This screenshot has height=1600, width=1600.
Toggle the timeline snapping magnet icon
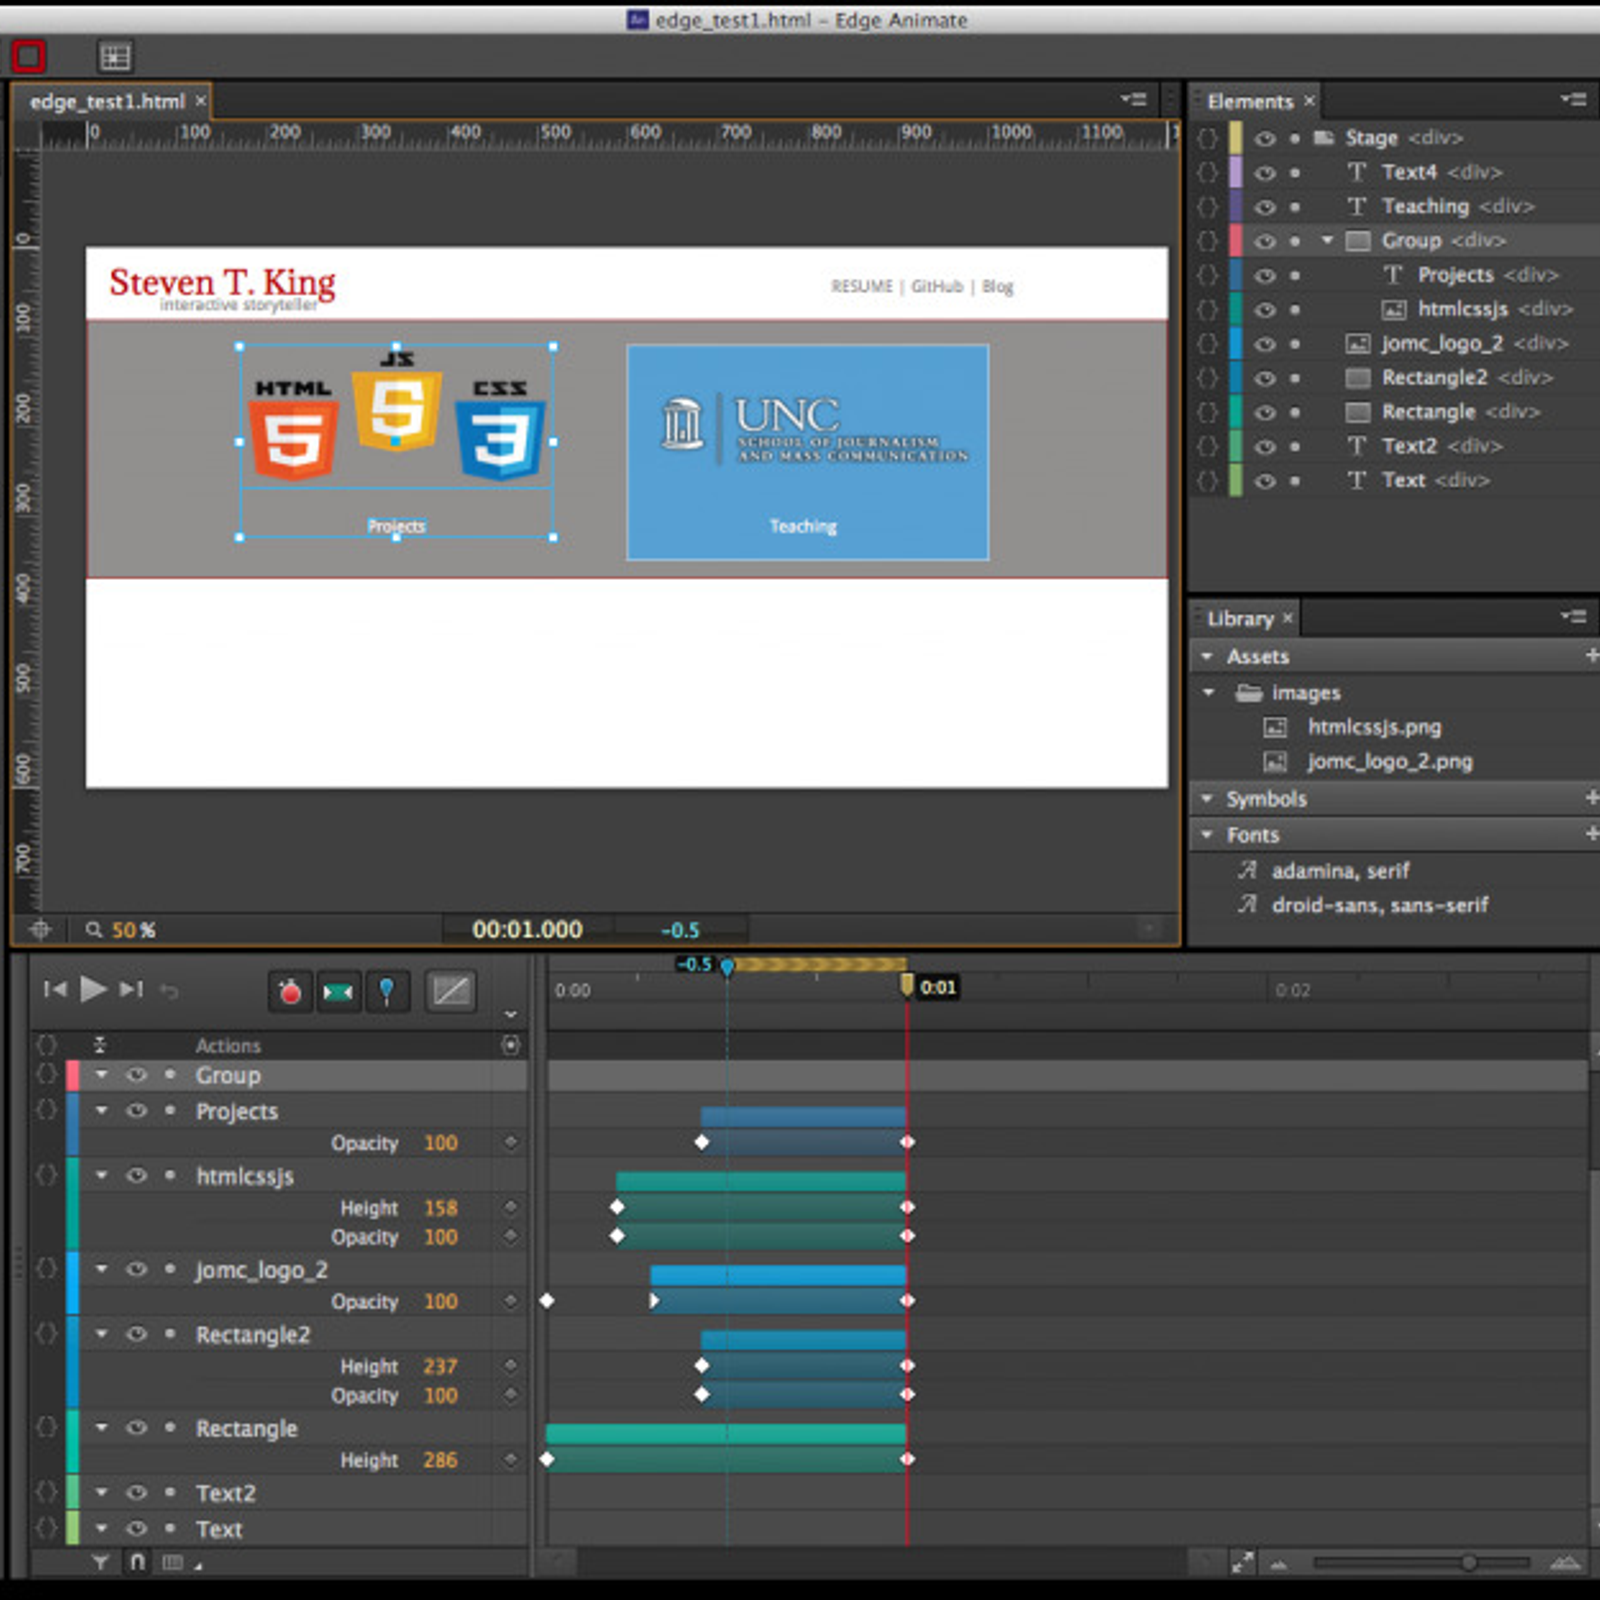click(137, 1562)
